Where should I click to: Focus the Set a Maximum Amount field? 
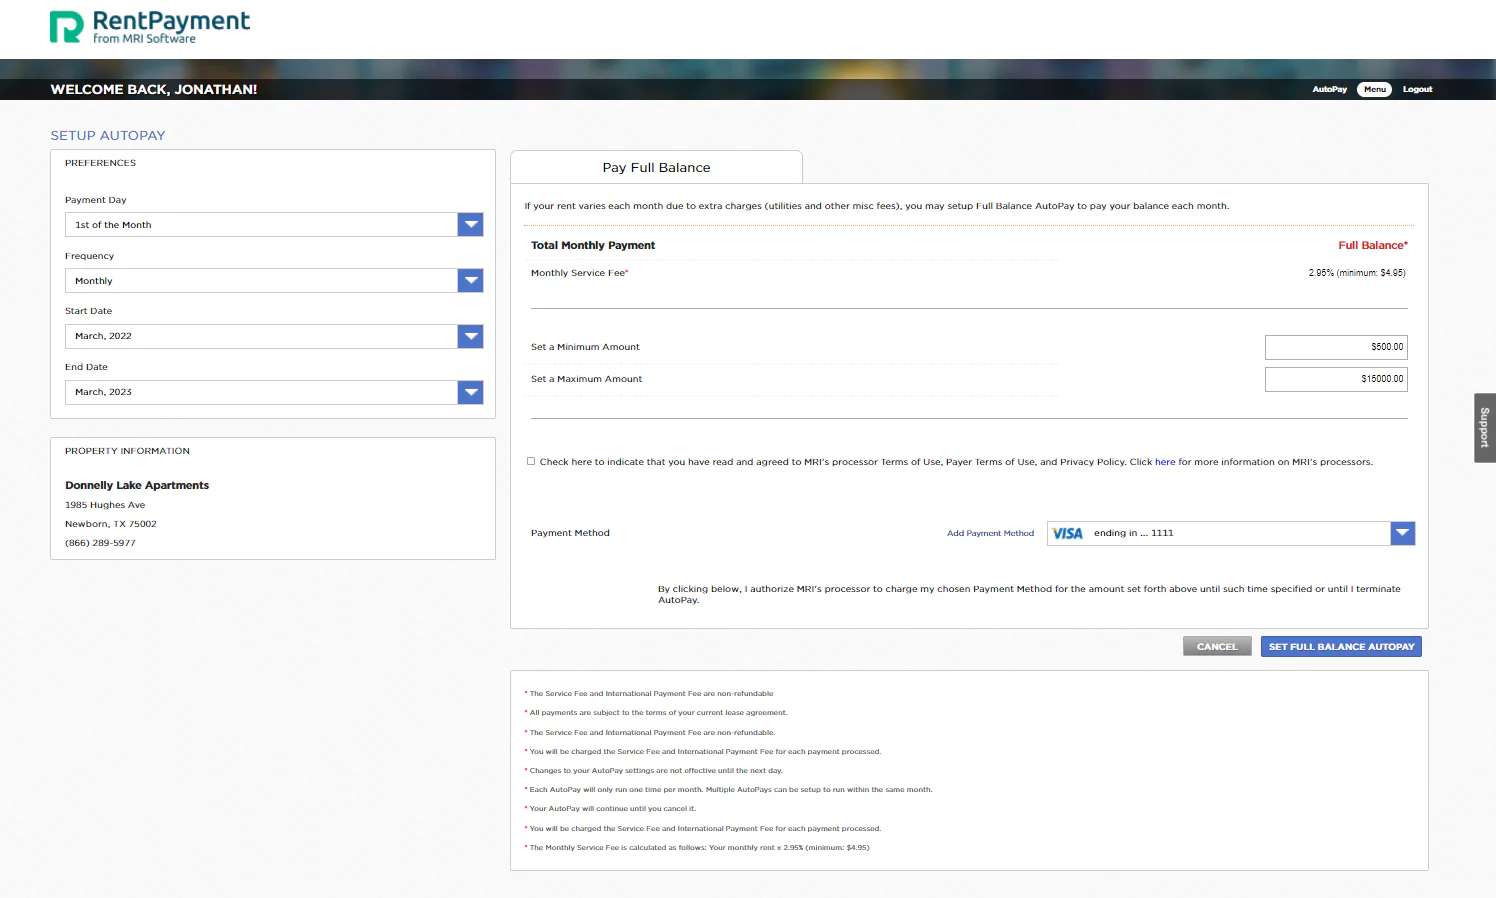[1336, 379]
